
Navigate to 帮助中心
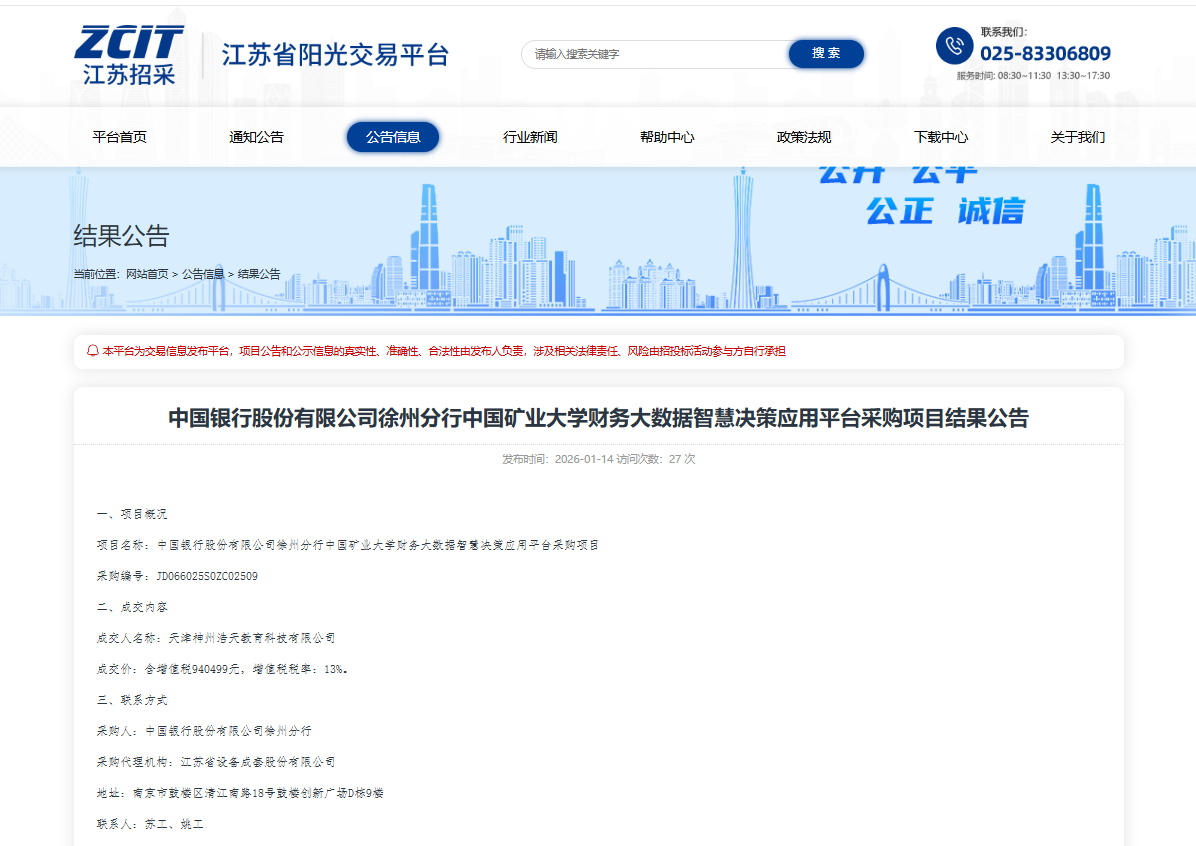tap(667, 137)
